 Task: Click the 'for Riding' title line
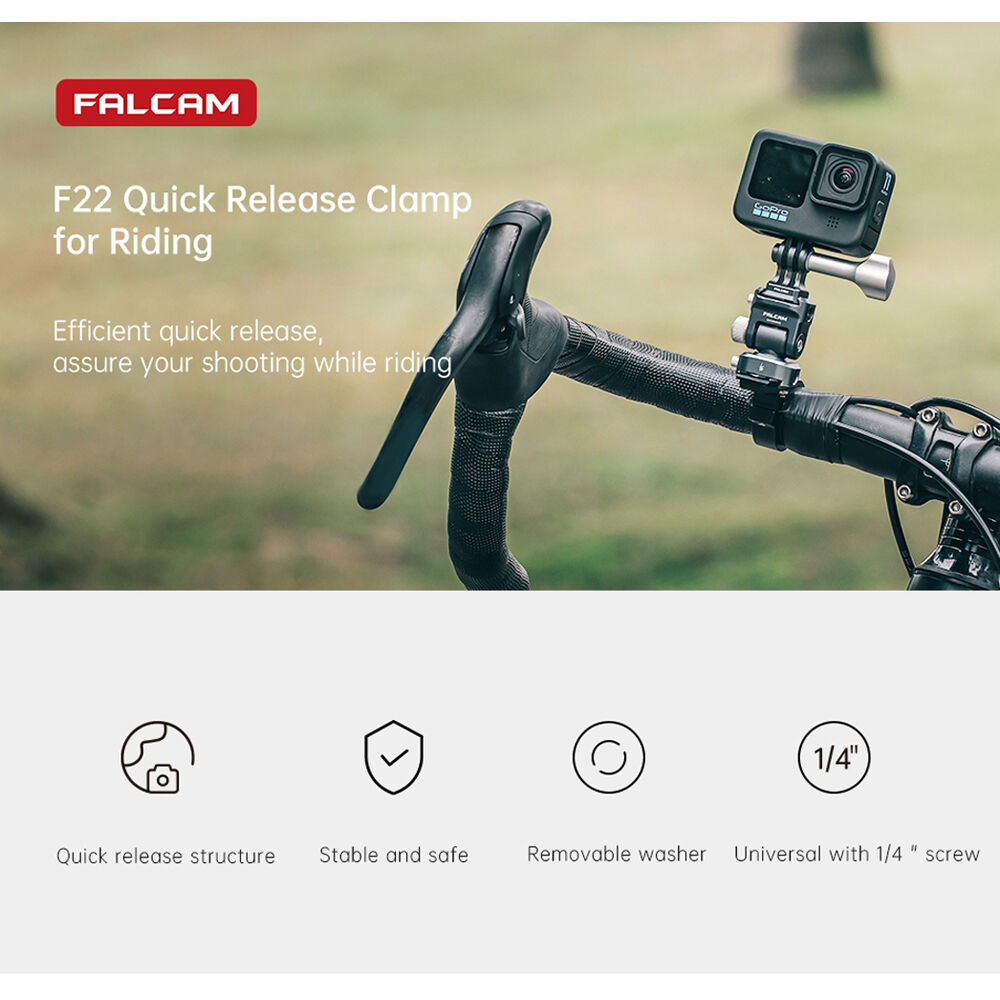pos(133,242)
